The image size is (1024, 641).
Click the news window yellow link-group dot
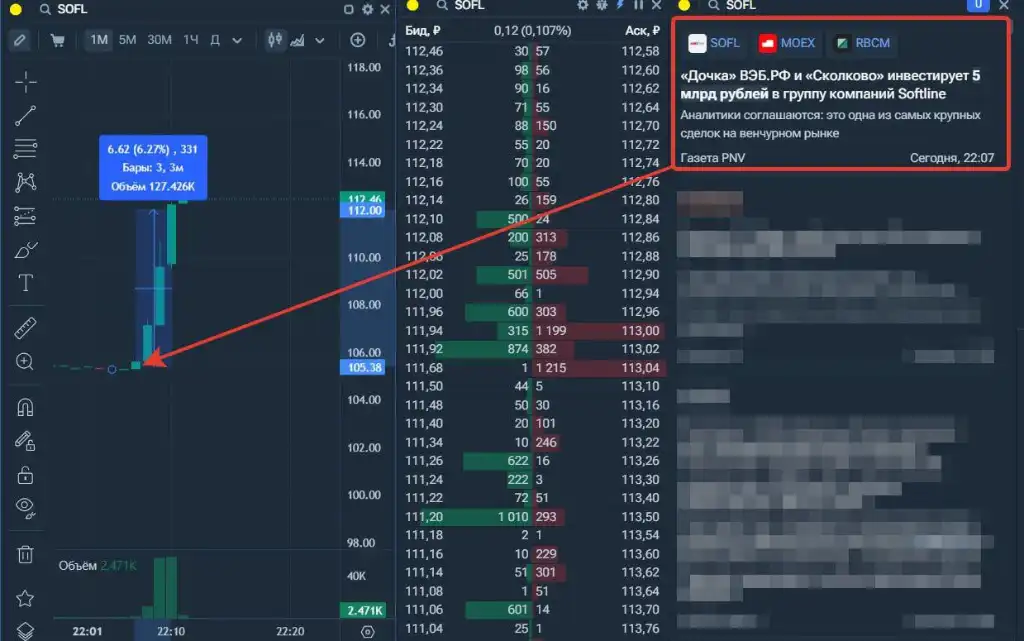click(x=684, y=6)
